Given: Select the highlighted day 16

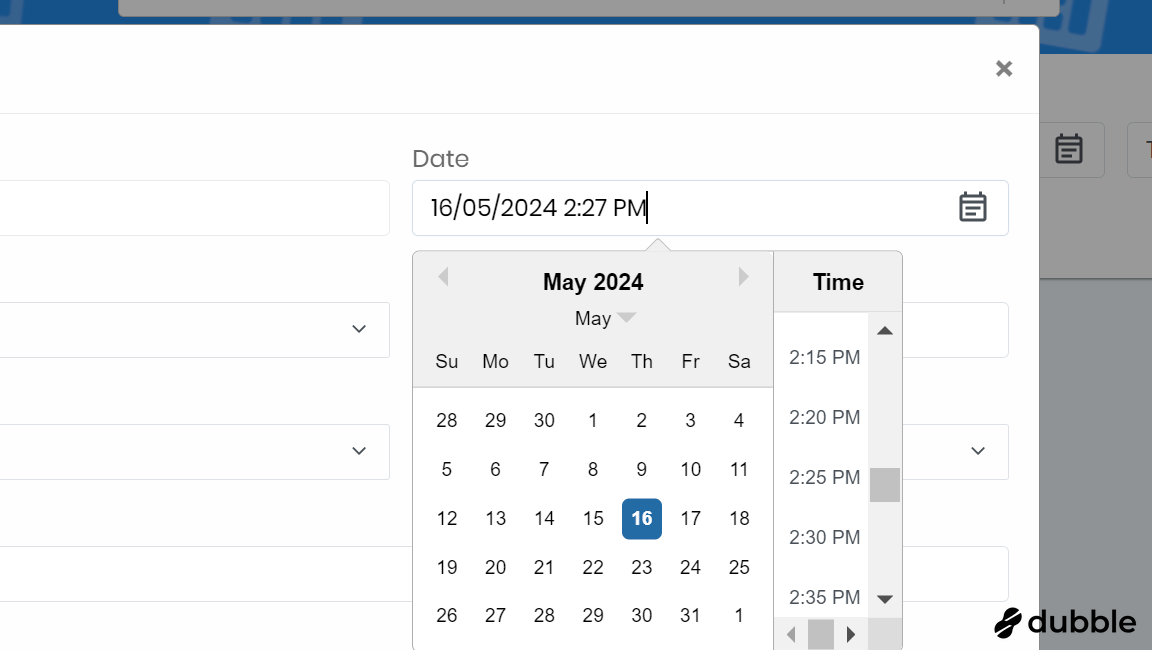Looking at the screenshot, I should click(641, 518).
